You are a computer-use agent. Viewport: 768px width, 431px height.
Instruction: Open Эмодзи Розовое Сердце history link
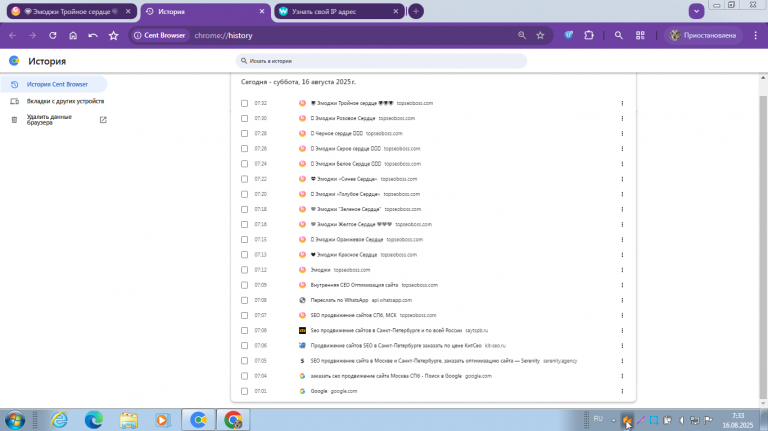point(343,119)
